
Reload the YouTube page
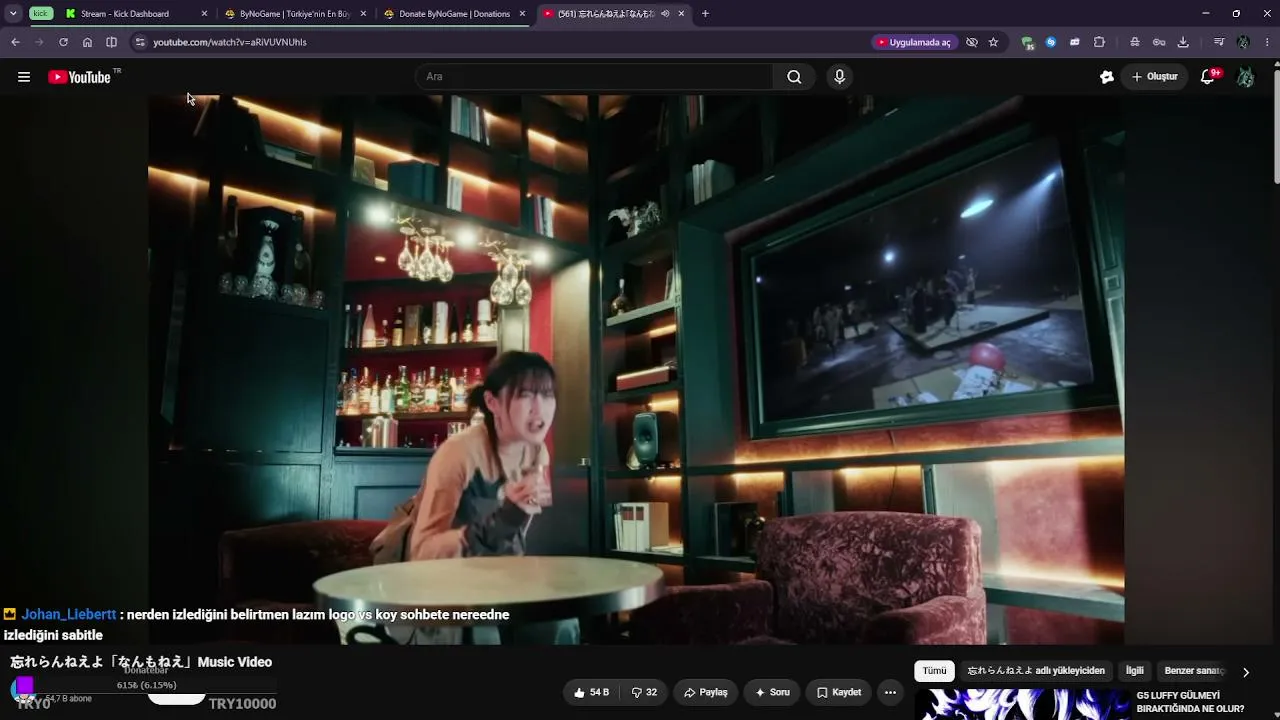coord(63,42)
